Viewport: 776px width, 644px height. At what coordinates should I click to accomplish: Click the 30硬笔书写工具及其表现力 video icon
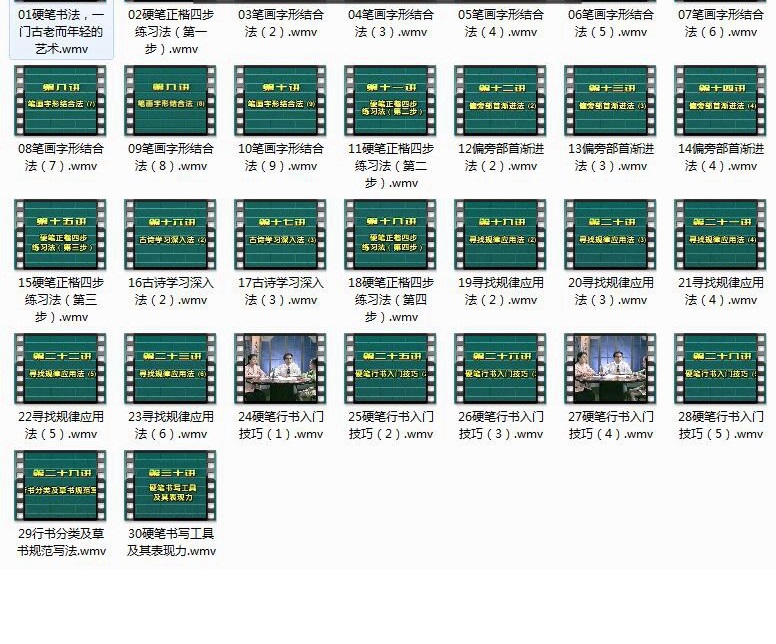click(x=170, y=486)
